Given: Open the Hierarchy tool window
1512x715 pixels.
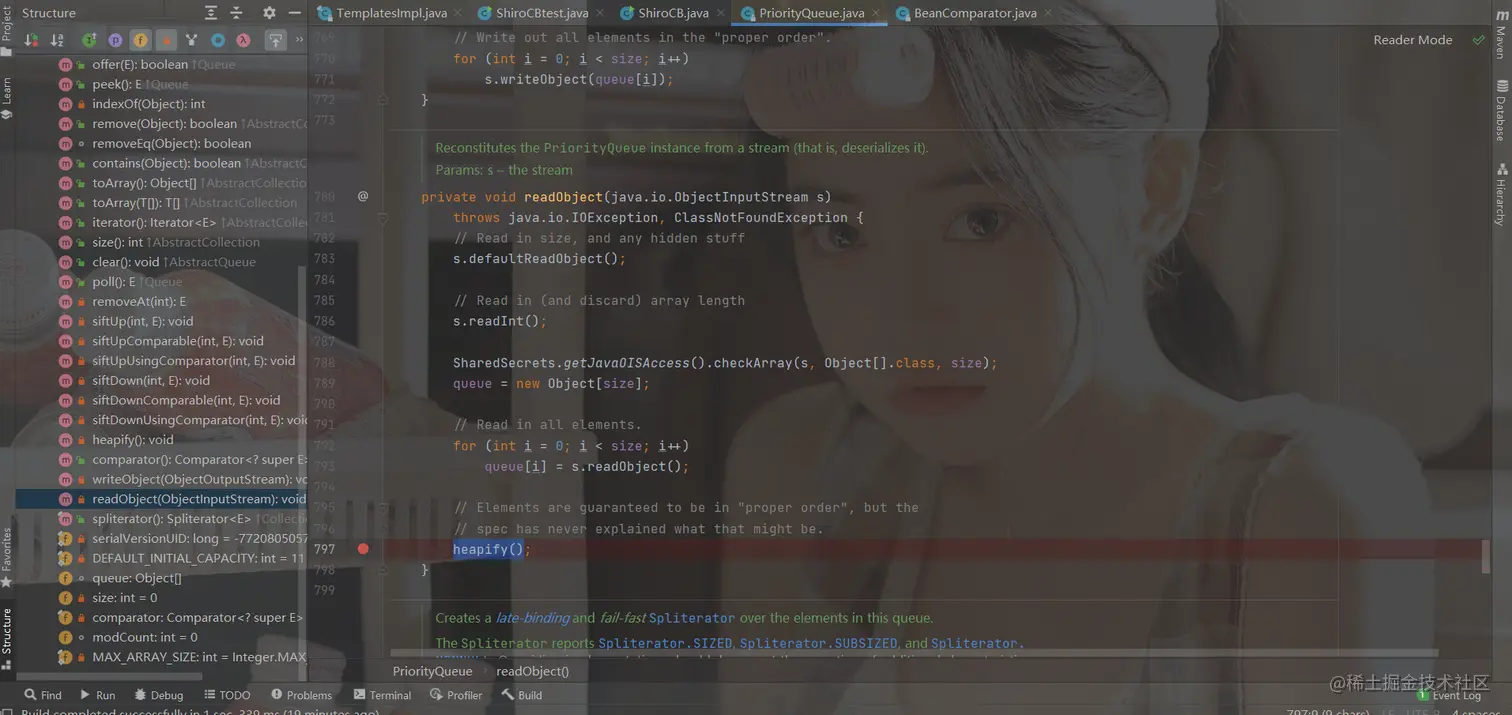Looking at the screenshot, I should point(1501,194).
